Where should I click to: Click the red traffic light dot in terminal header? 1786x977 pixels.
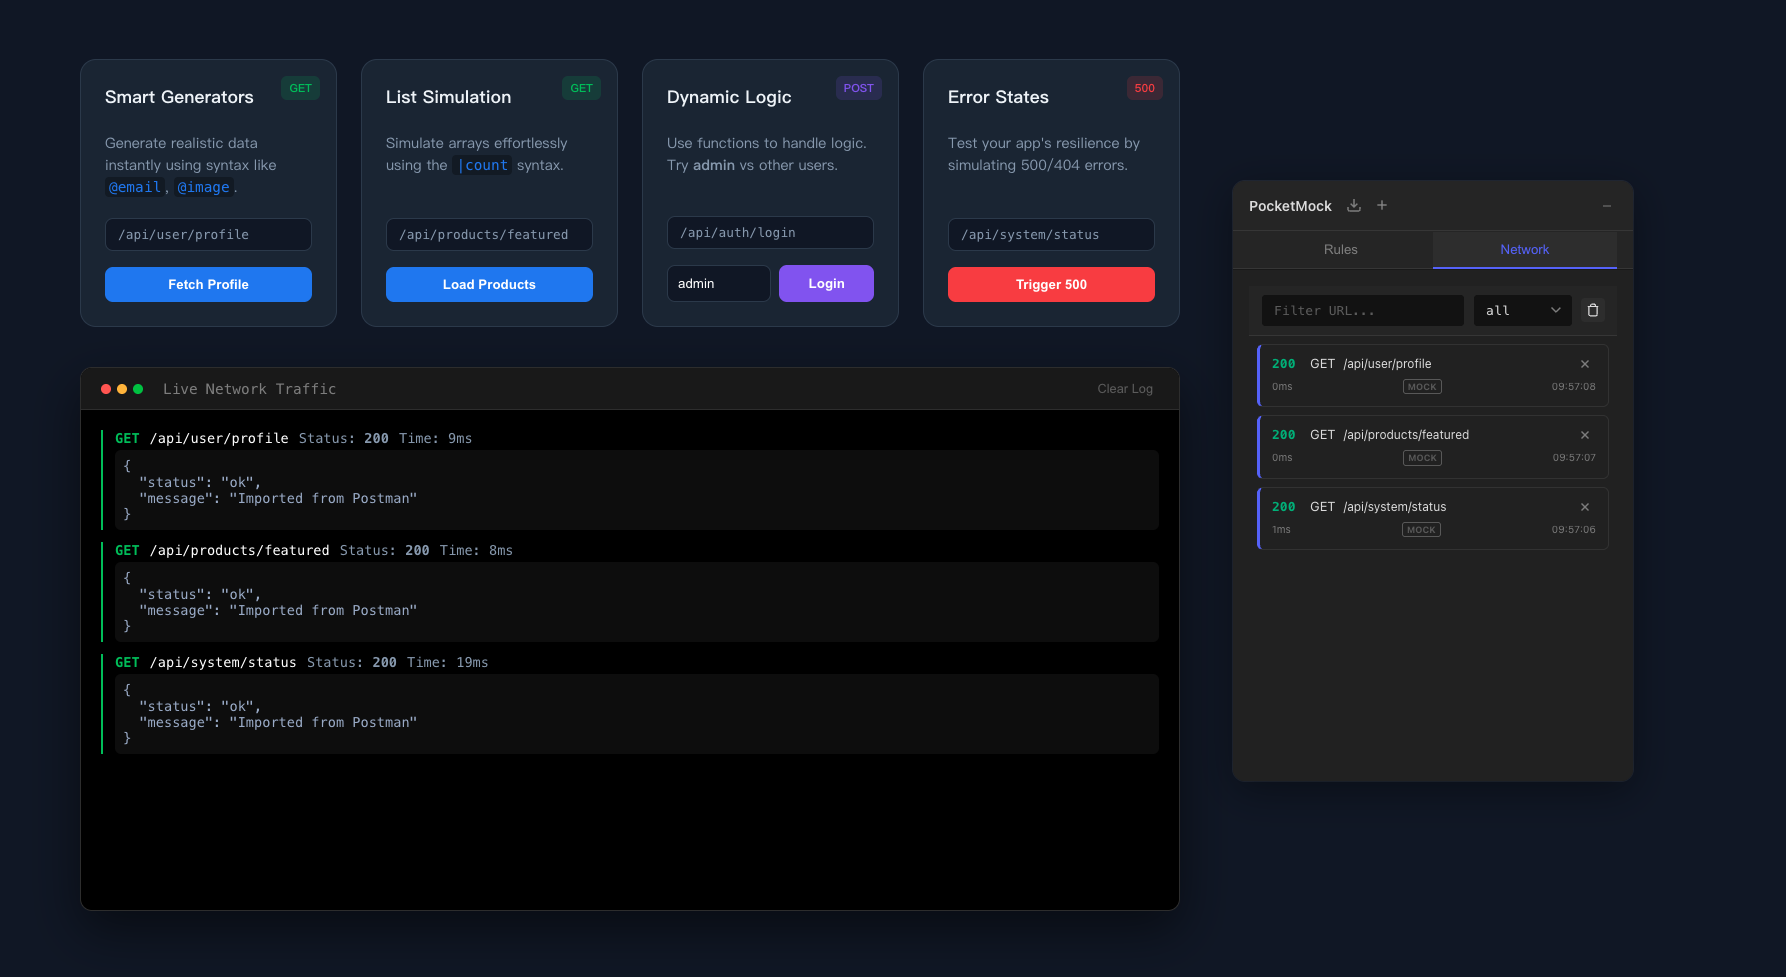coord(106,388)
